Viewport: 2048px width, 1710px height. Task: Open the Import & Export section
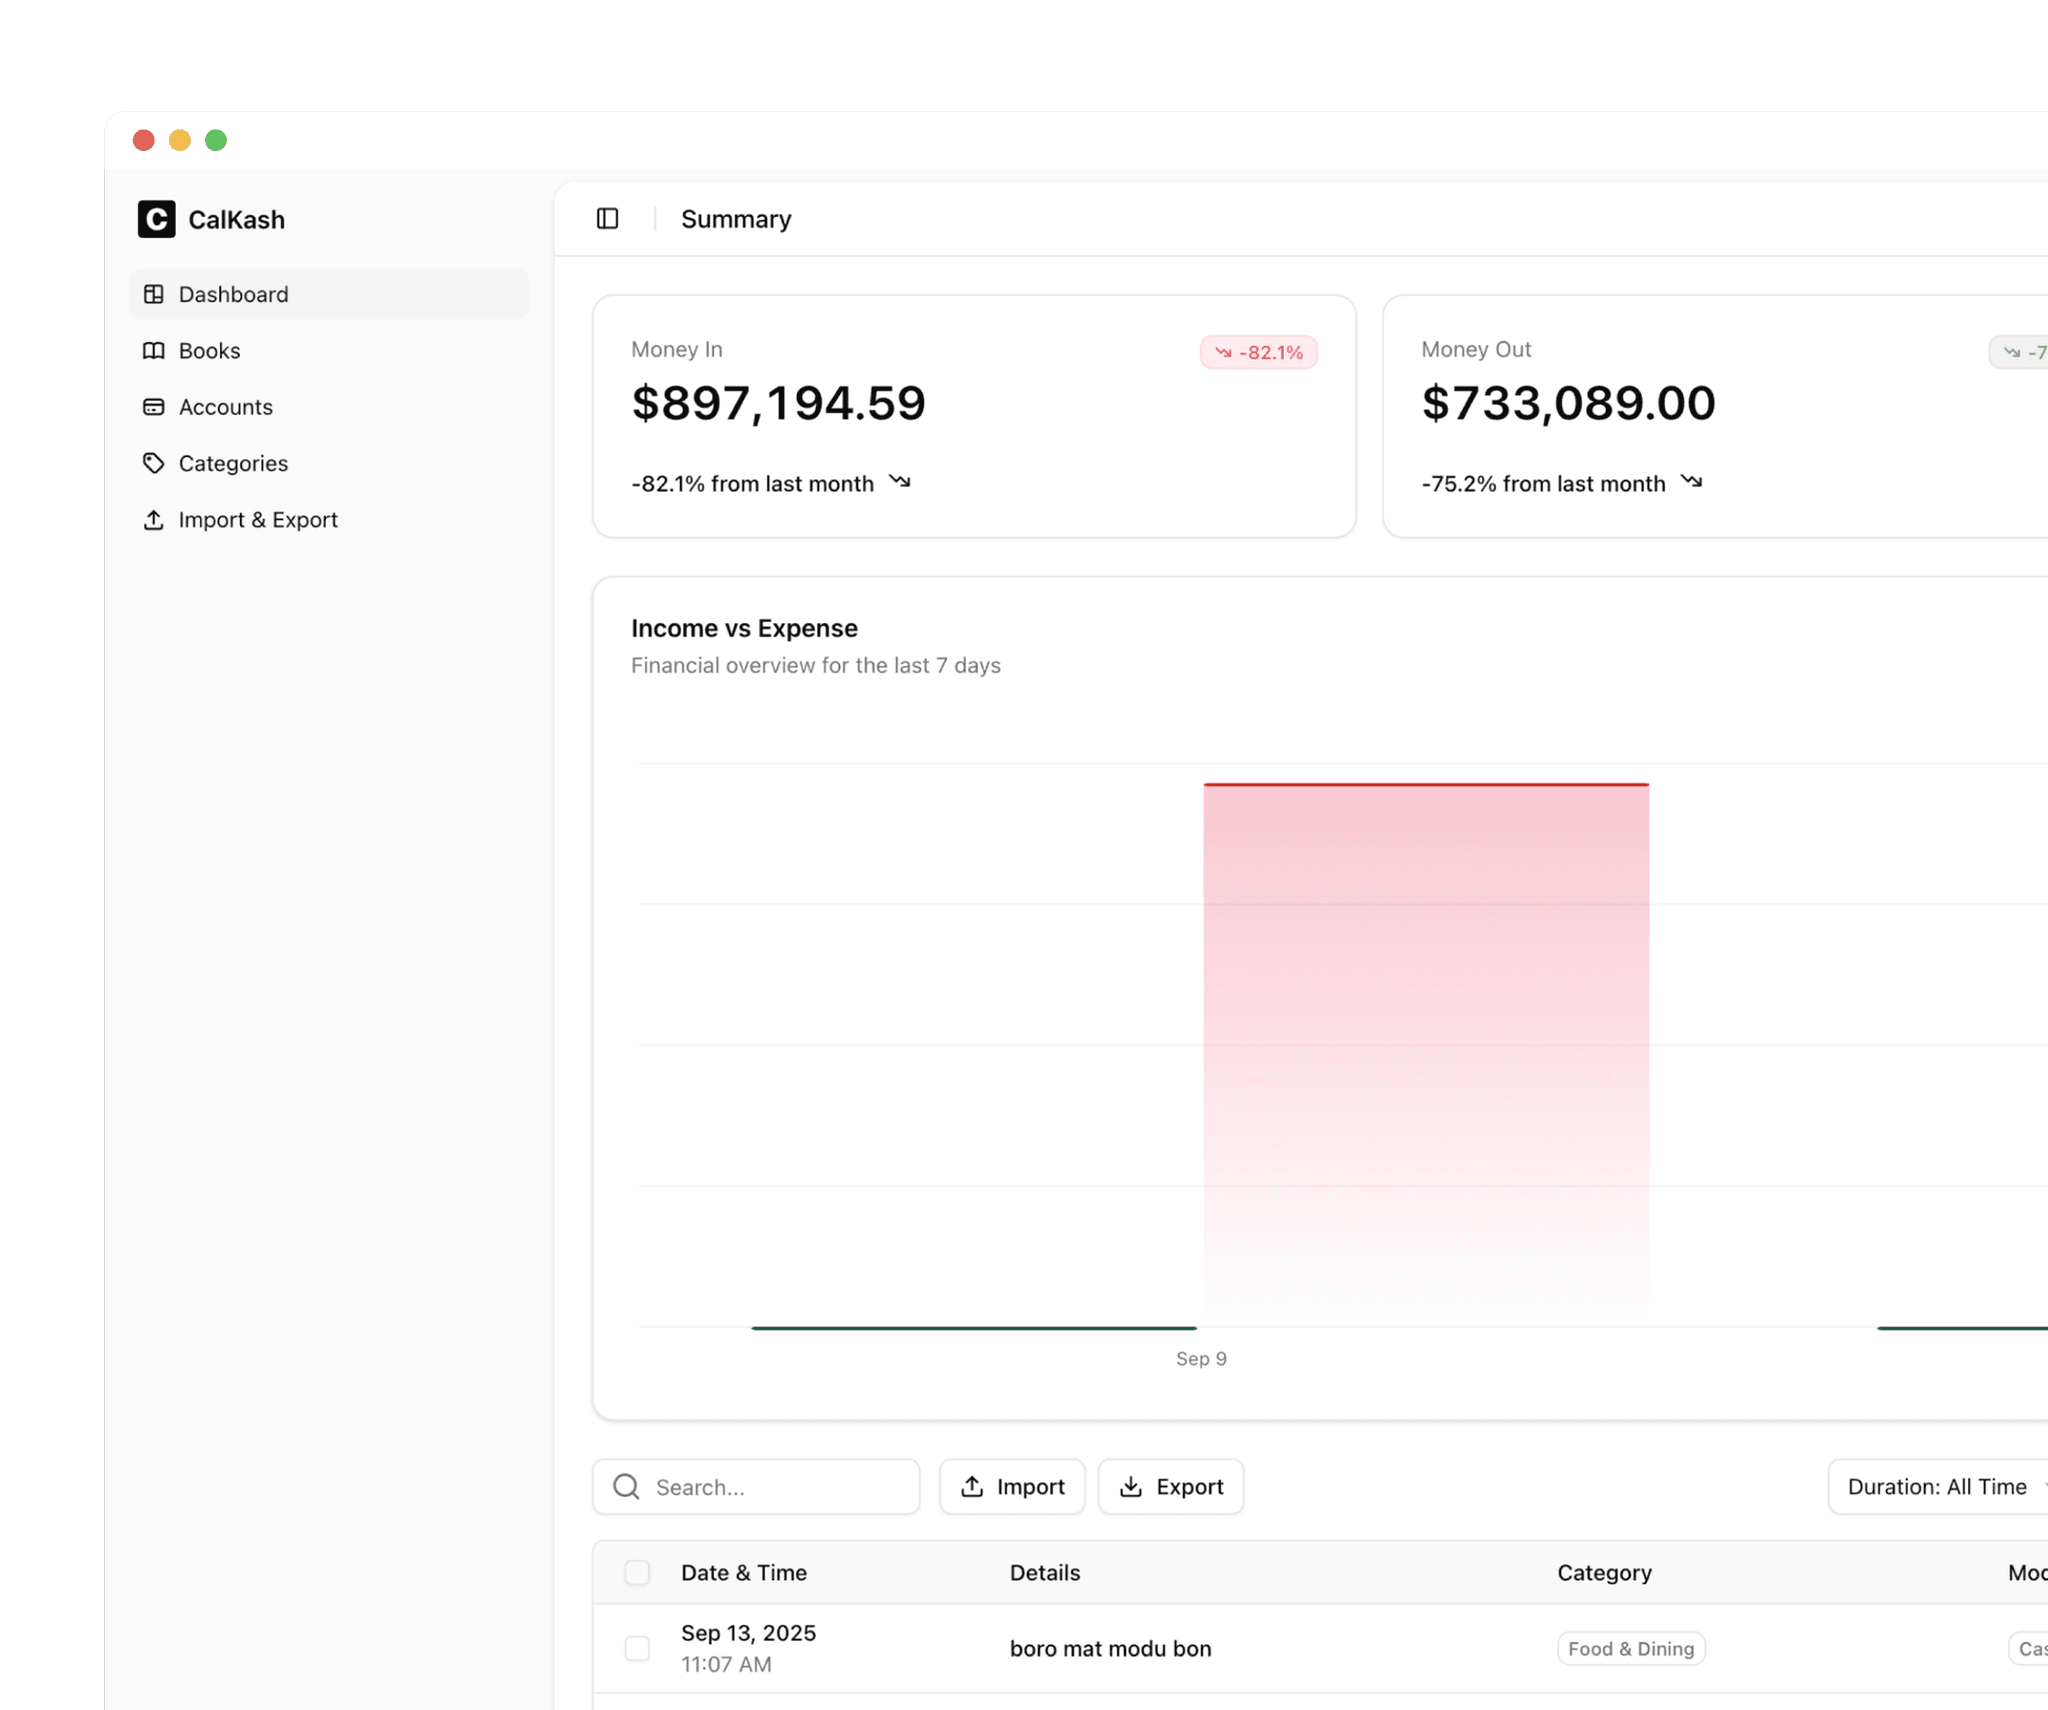(329, 520)
